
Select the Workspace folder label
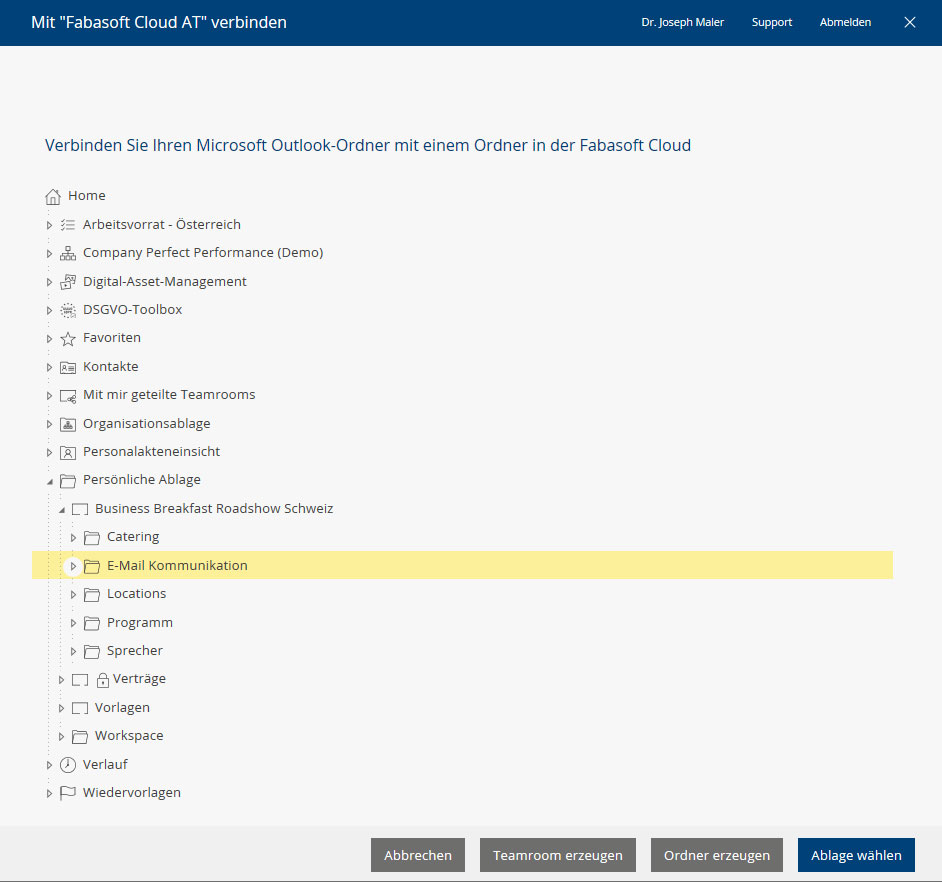pos(129,735)
